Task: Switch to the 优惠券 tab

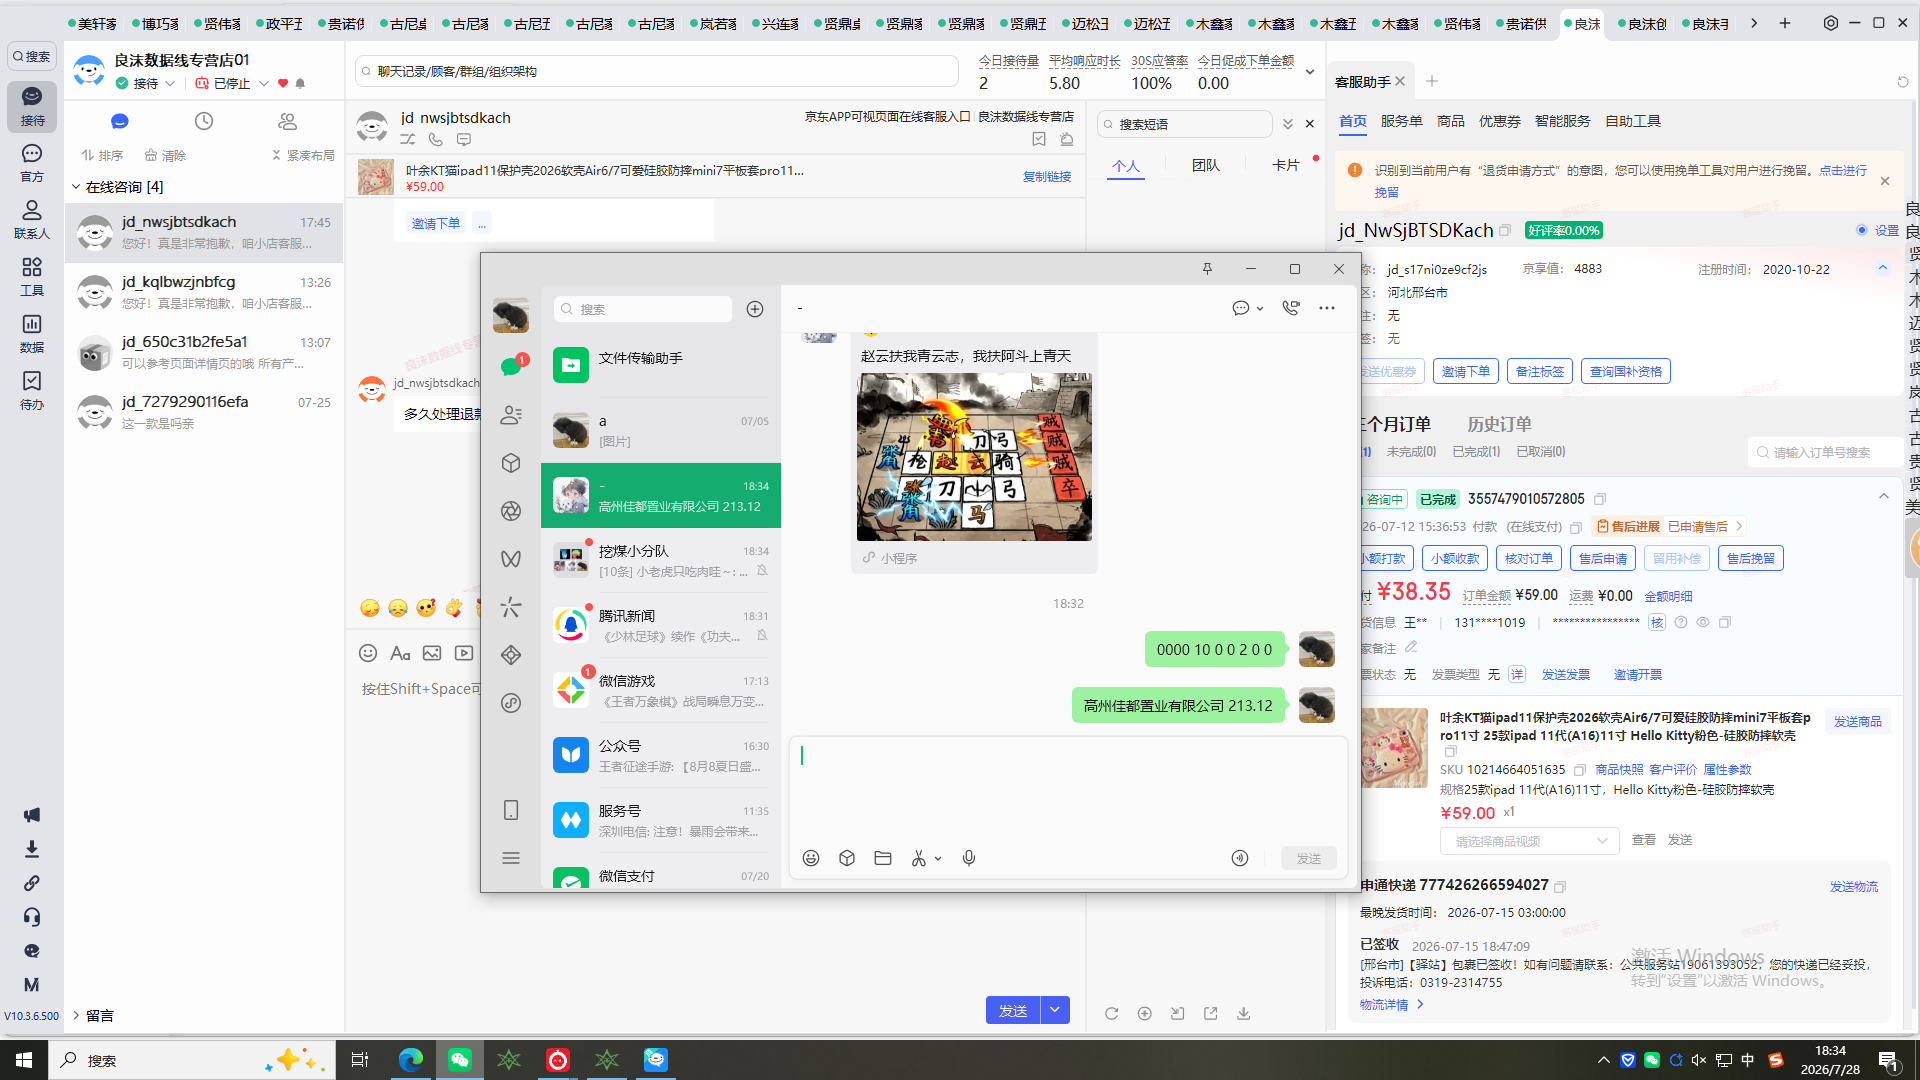Action: 1500,121
